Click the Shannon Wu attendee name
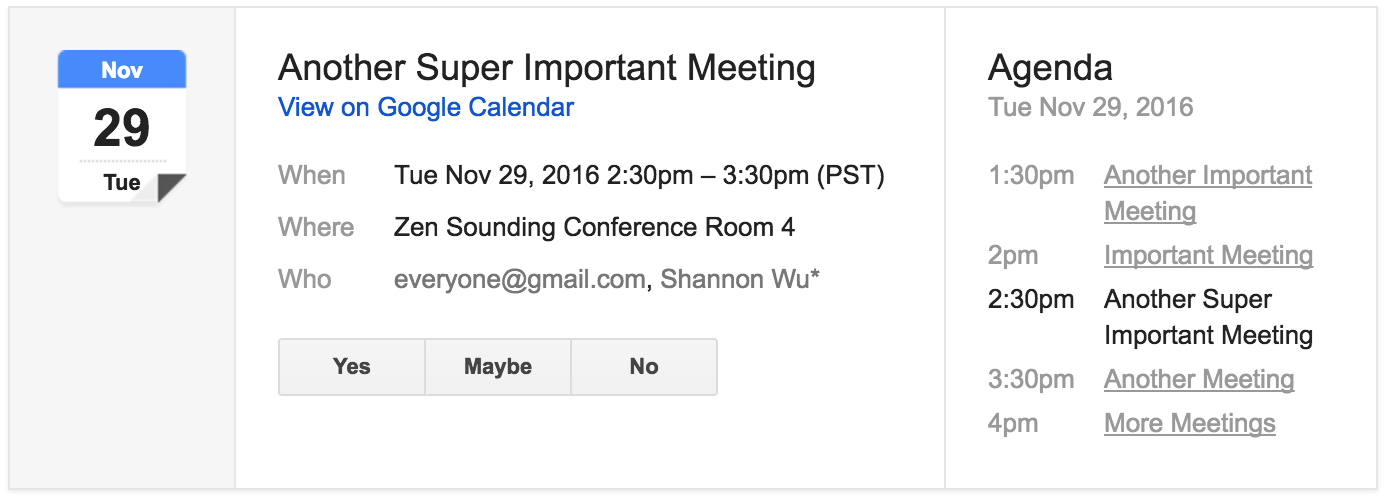 738,279
